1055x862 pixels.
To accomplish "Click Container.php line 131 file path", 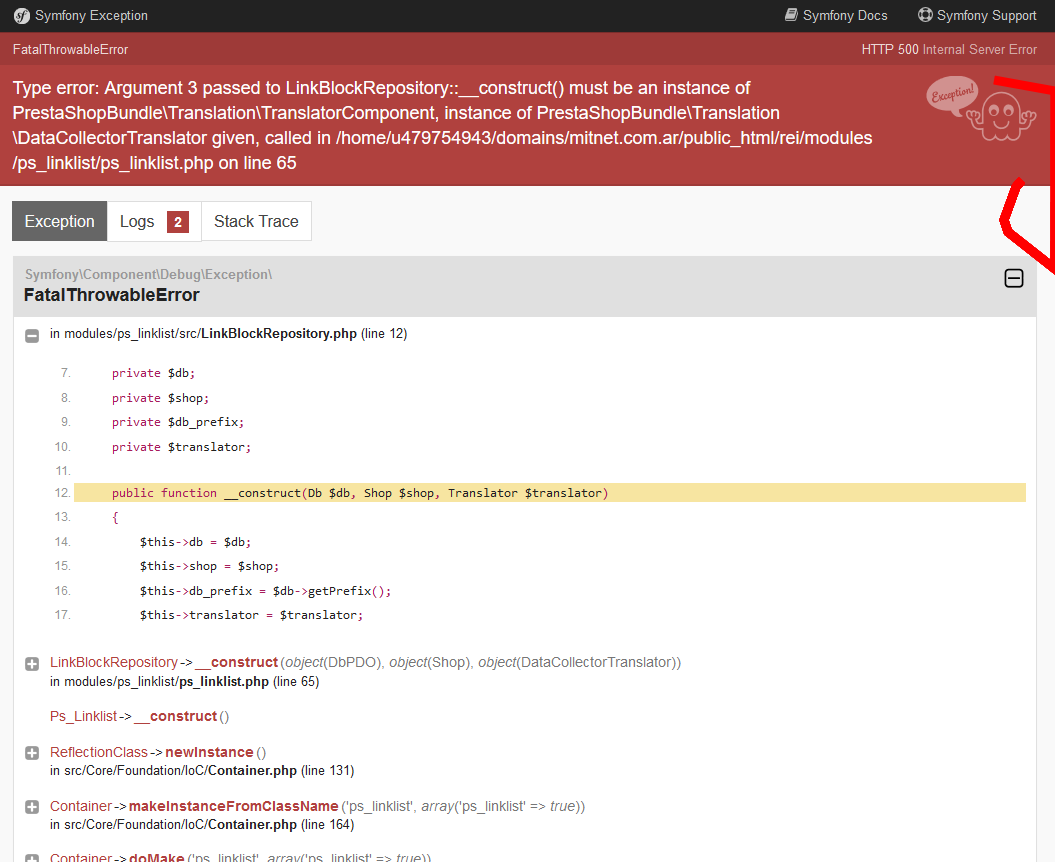I will (202, 770).
